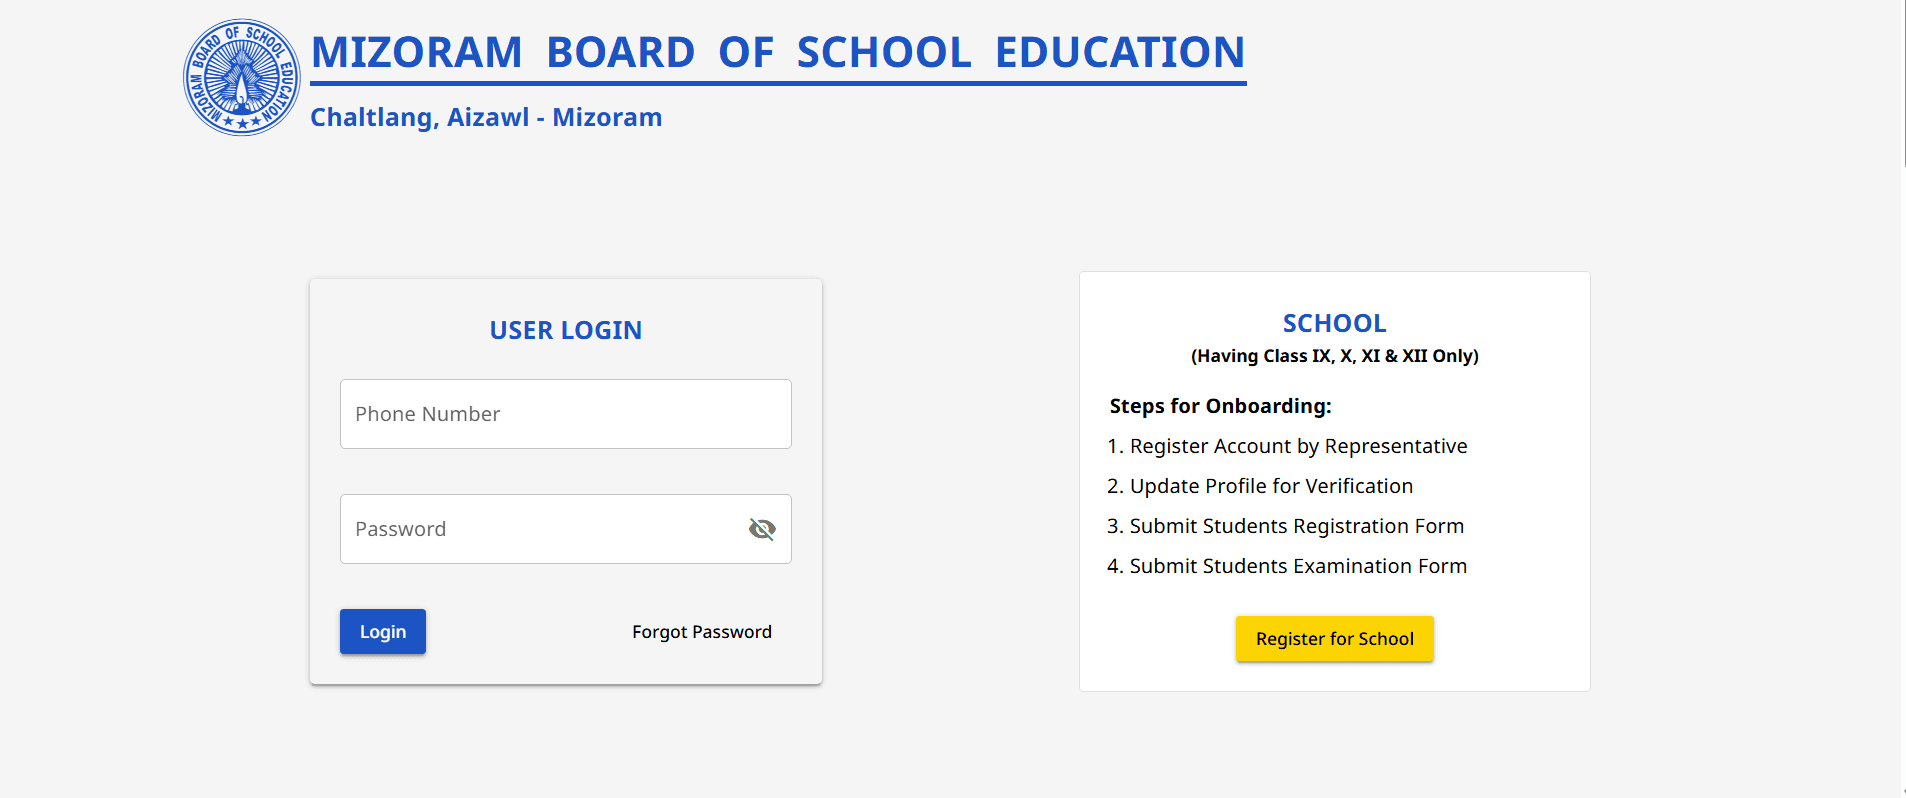The width and height of the screenshot is (1906, 798).
Task: Click the yellow Register for School button
Action: tap(1335, 639)
